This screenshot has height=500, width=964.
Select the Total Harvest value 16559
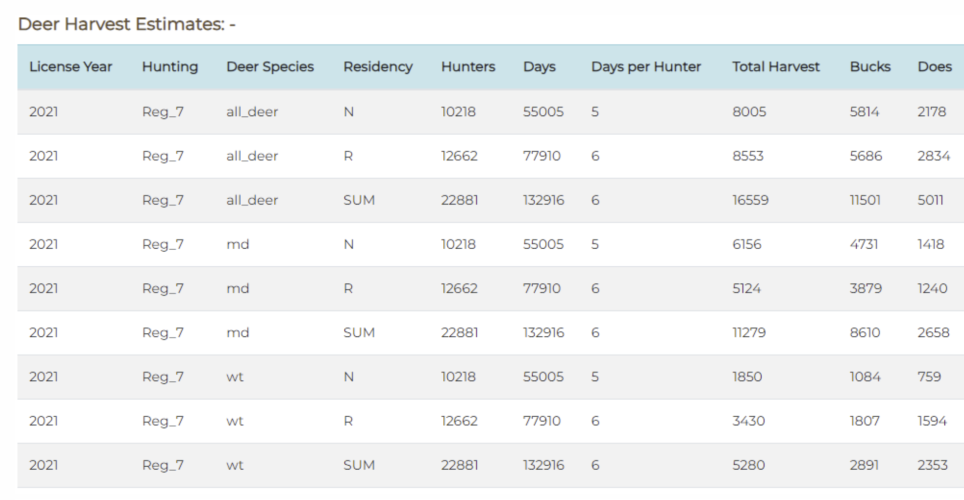(x=750, y=200)
